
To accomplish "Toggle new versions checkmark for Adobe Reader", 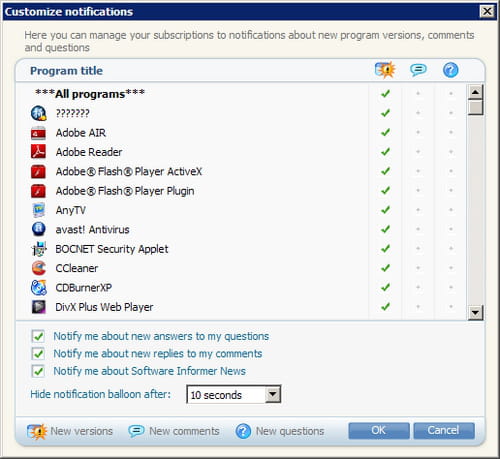I will [x=385, y=152].
